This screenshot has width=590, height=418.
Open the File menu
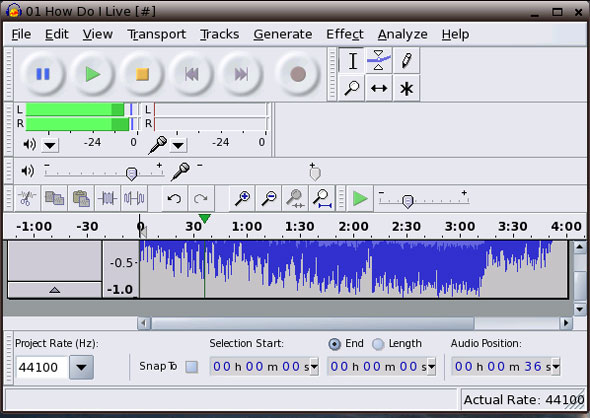pos(21,34)
